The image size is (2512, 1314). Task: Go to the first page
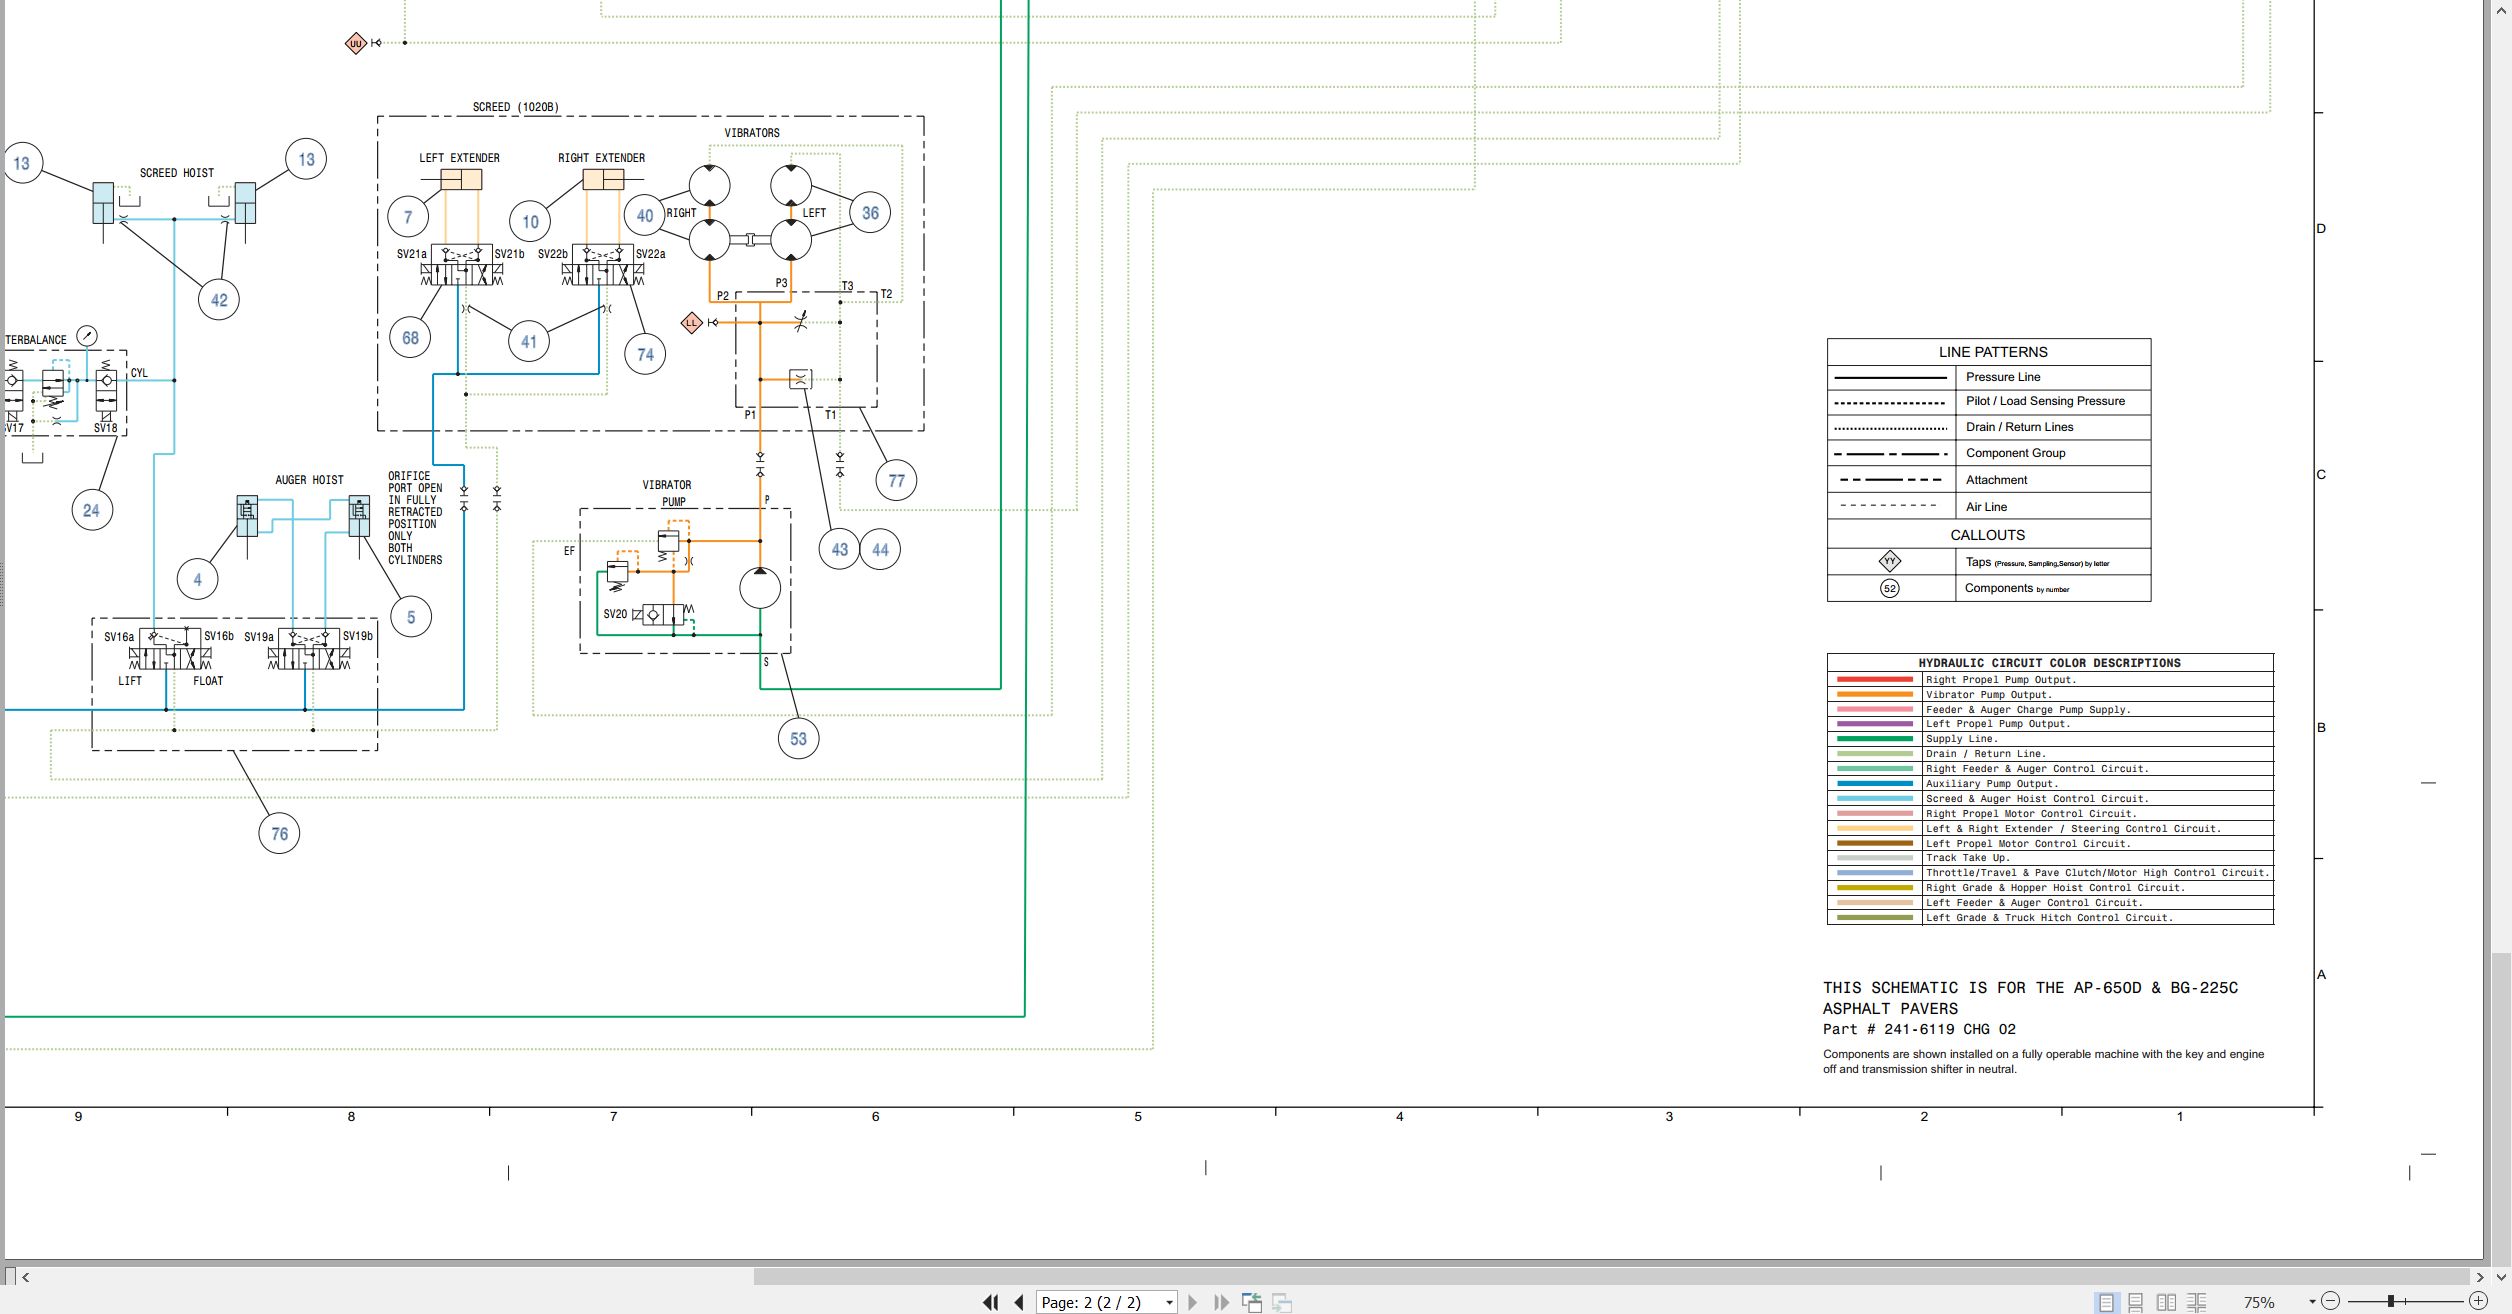pos(990,1302)
